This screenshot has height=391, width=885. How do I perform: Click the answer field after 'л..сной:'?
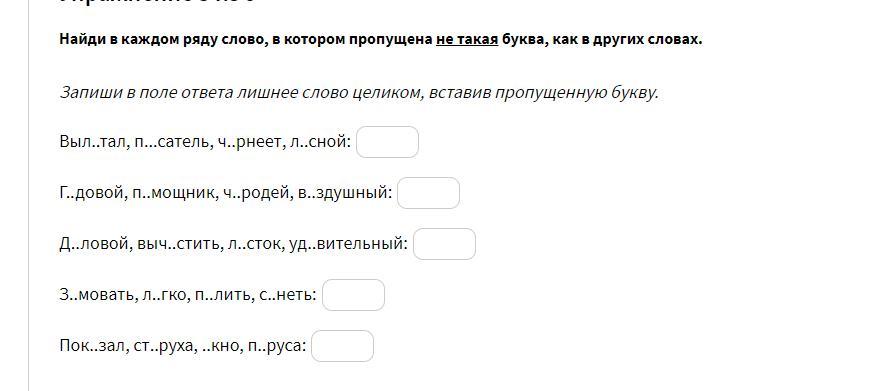[x=387, y=142]
